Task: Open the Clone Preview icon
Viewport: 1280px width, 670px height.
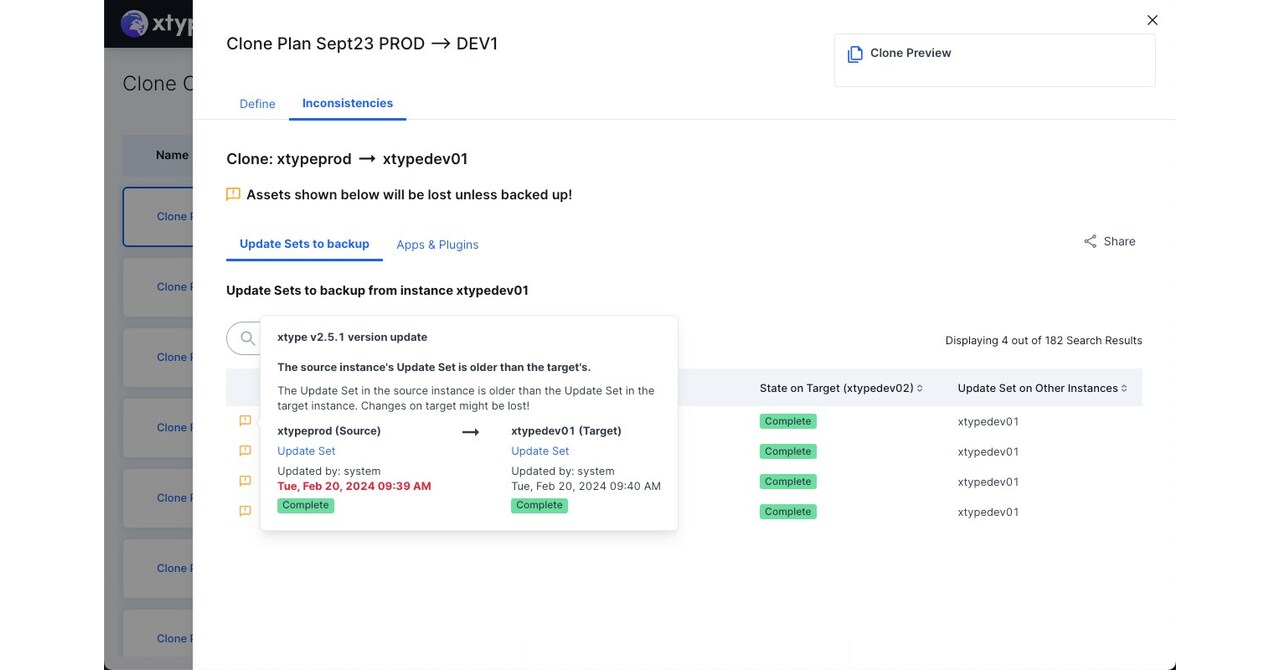Action: [856, 53]
